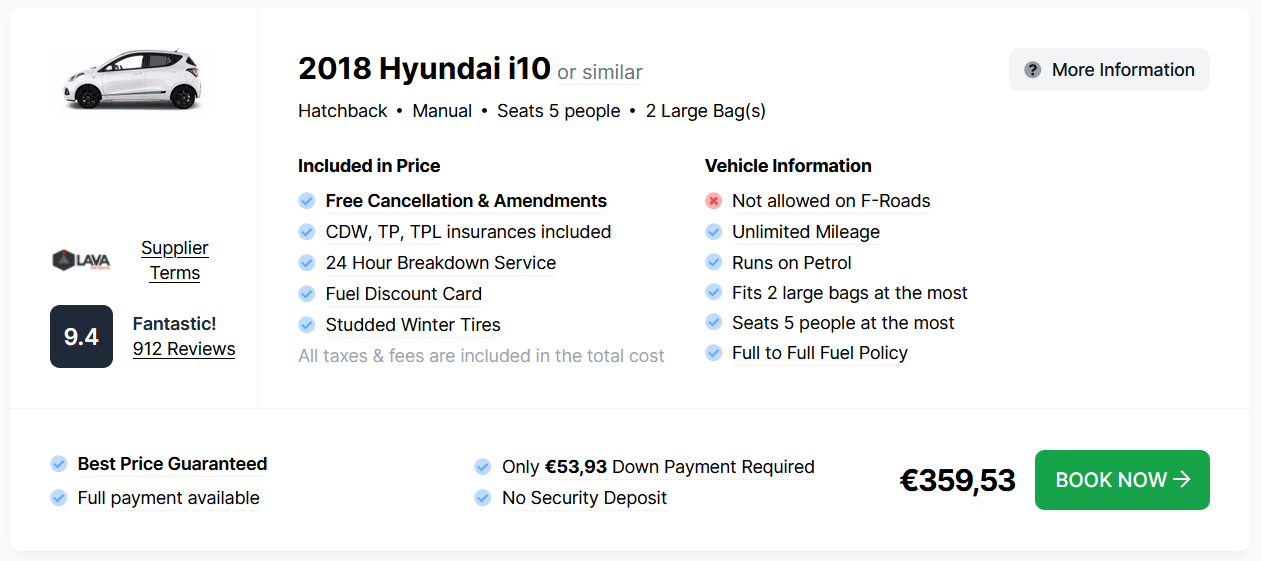Click the checkmark icon beside Studded Winter Tires

point(307,325)
